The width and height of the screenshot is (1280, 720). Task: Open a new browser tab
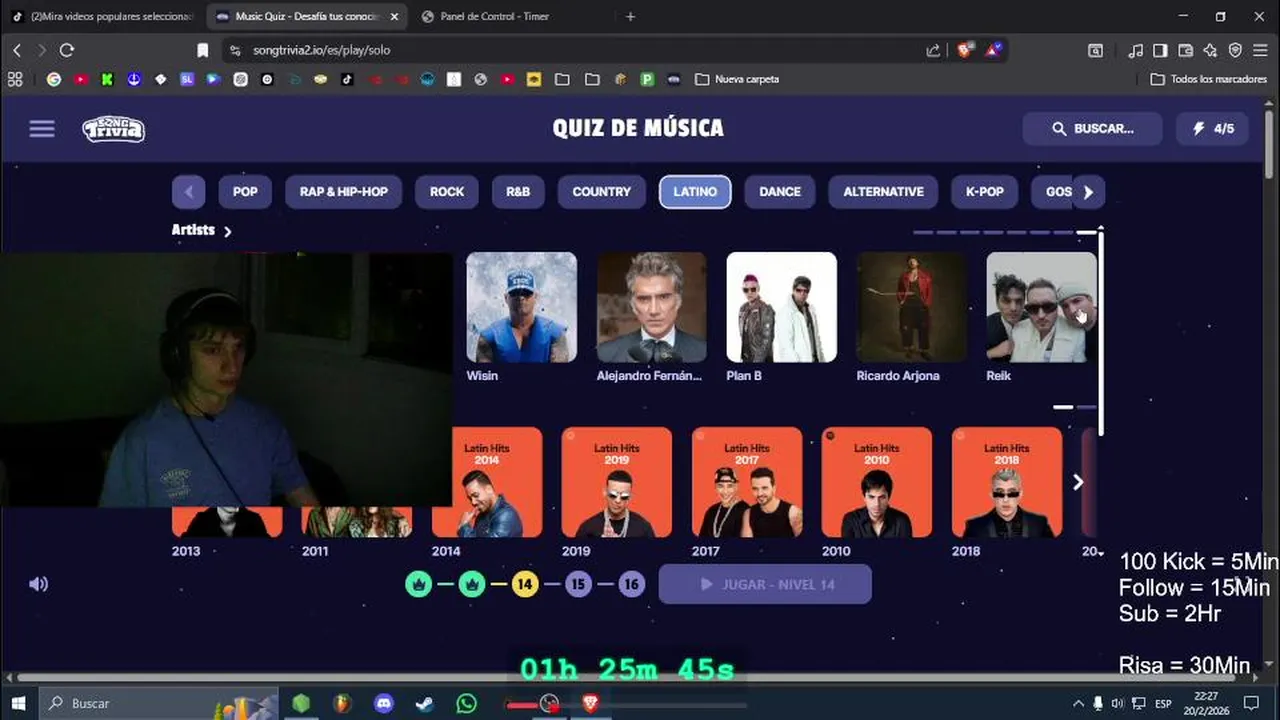coord(630,17)
